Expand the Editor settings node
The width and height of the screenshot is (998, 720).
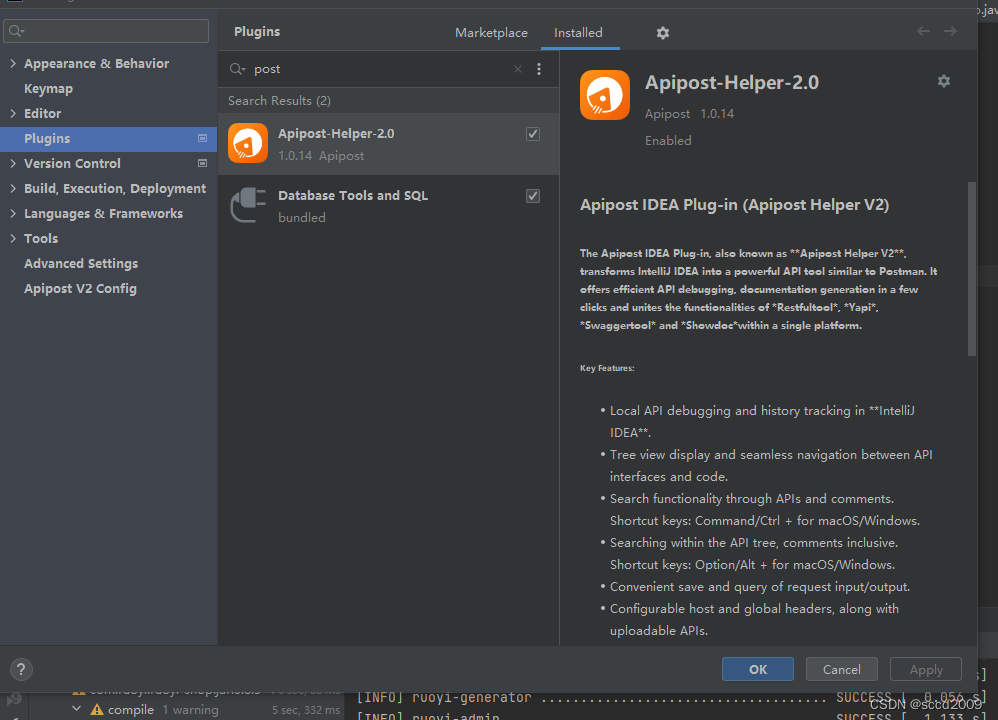pos(13,113)
